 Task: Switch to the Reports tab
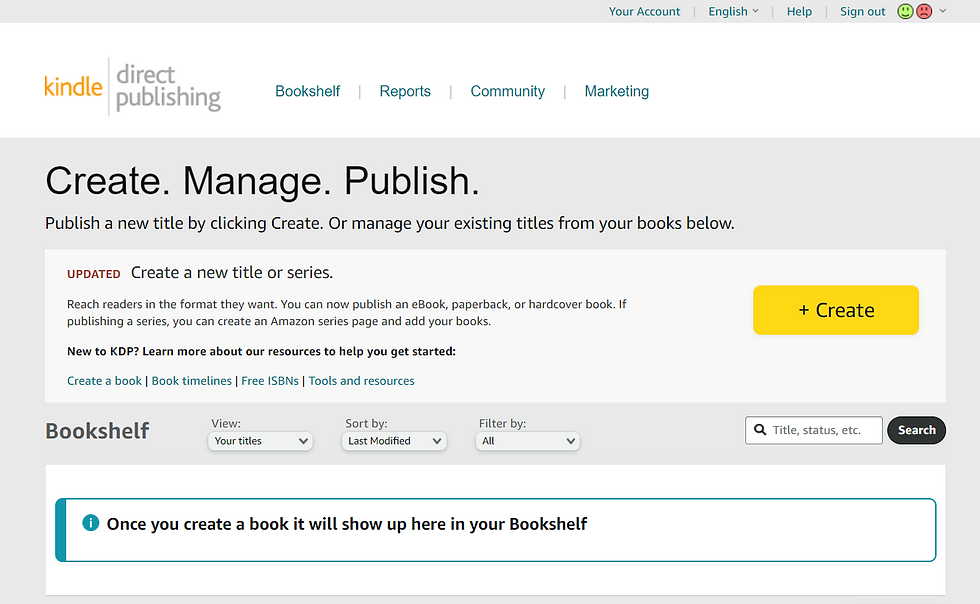point(405,91)
